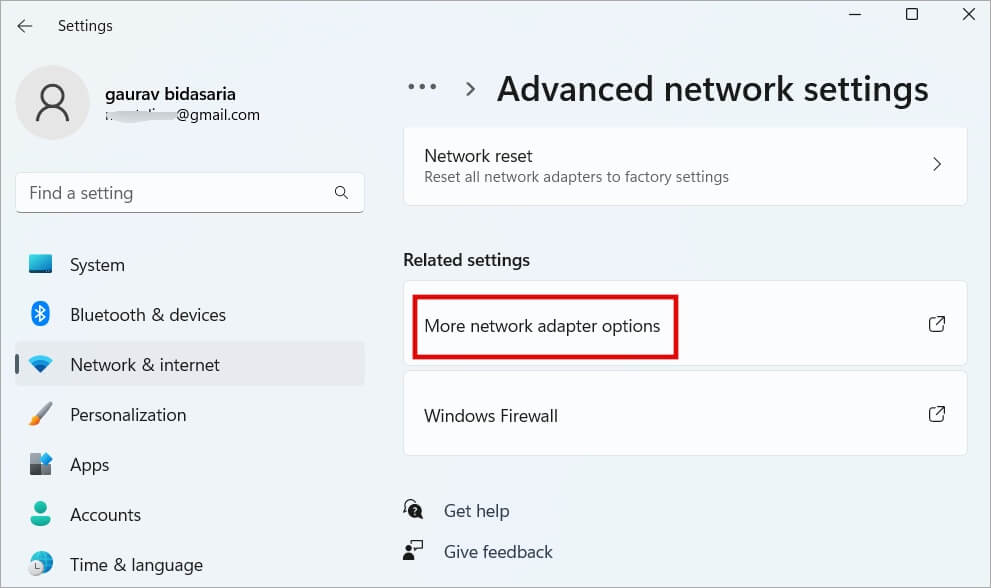Click the Give feedback person icon
This screenshot has width=991, height=588.
pyautogui.click(x=413, y=550)
